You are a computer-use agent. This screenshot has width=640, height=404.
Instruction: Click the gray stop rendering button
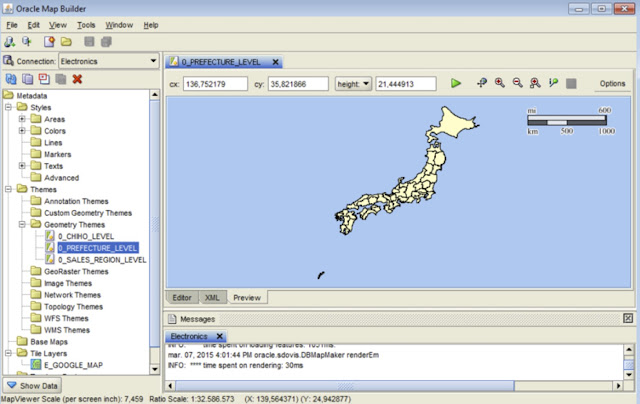[x=571, y=84]
